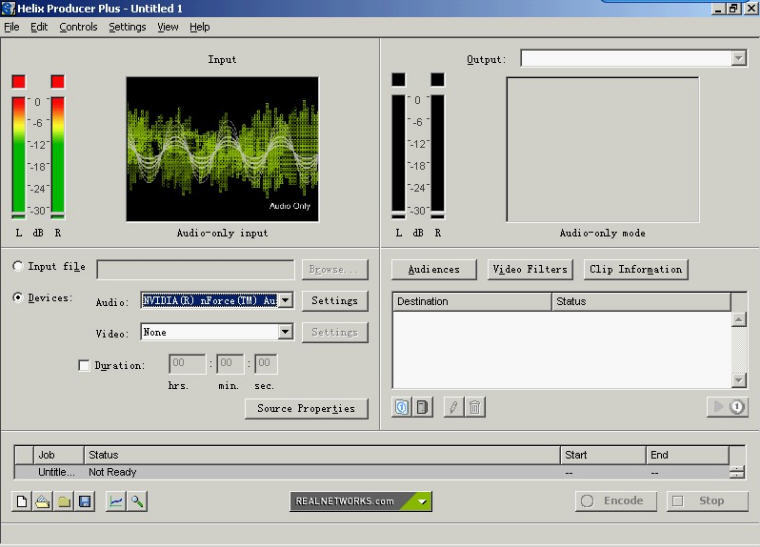The height and width of the screenshot is (547, 760).
Task: Click the RealNetworks.com banner text
Action: coord(345,501)
